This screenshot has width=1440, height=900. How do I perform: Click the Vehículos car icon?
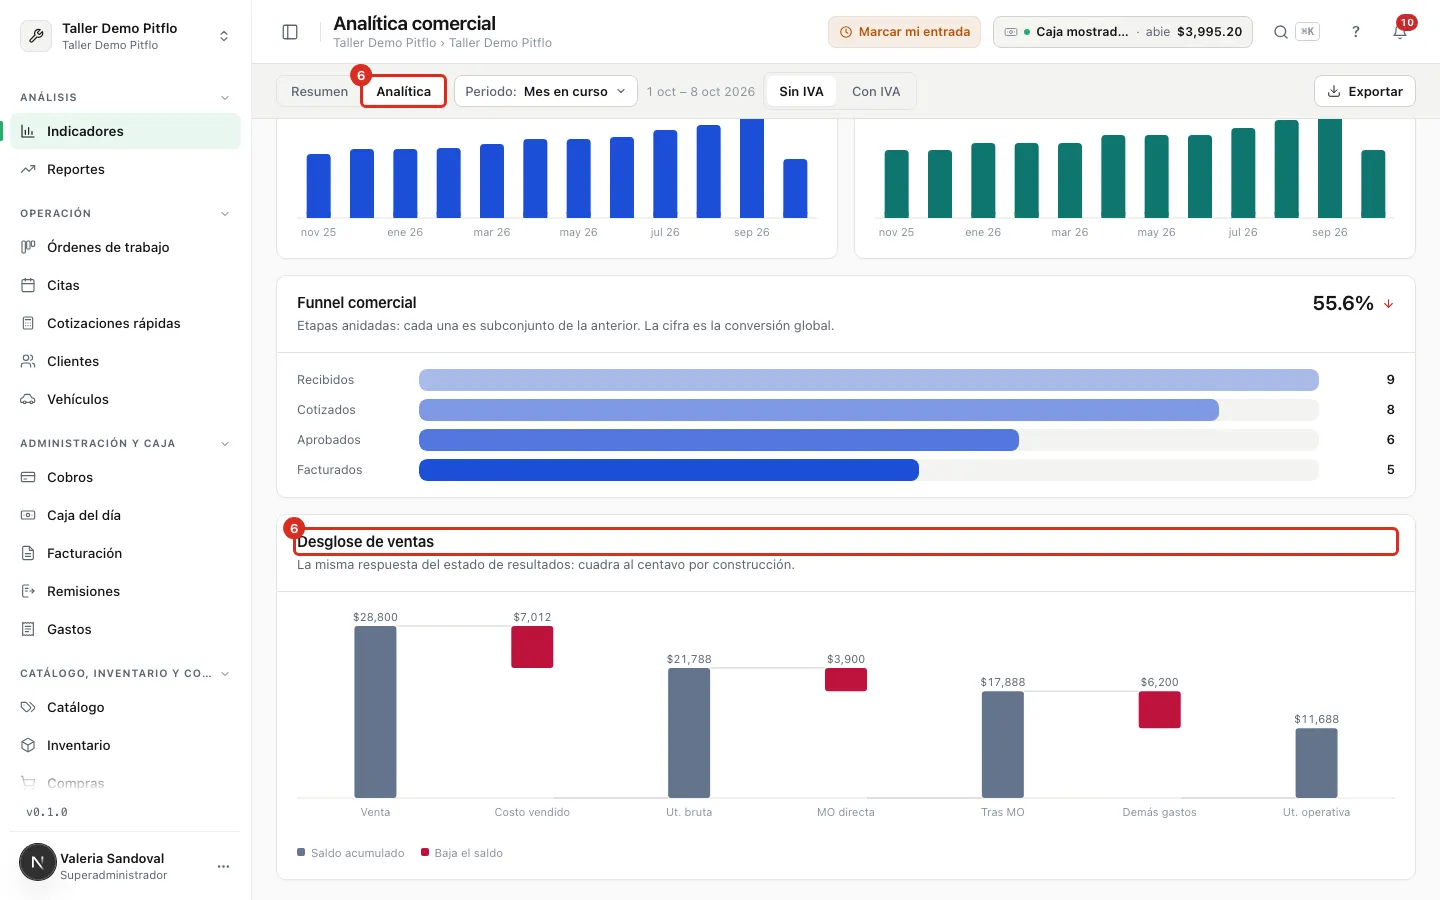28,399
